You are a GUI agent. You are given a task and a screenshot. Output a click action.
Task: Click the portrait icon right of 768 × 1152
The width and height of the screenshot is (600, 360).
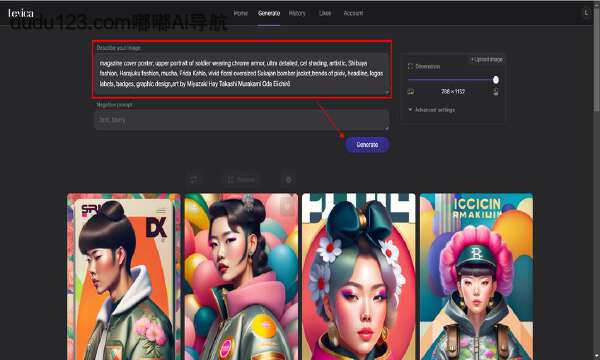[x=496, y=91]
